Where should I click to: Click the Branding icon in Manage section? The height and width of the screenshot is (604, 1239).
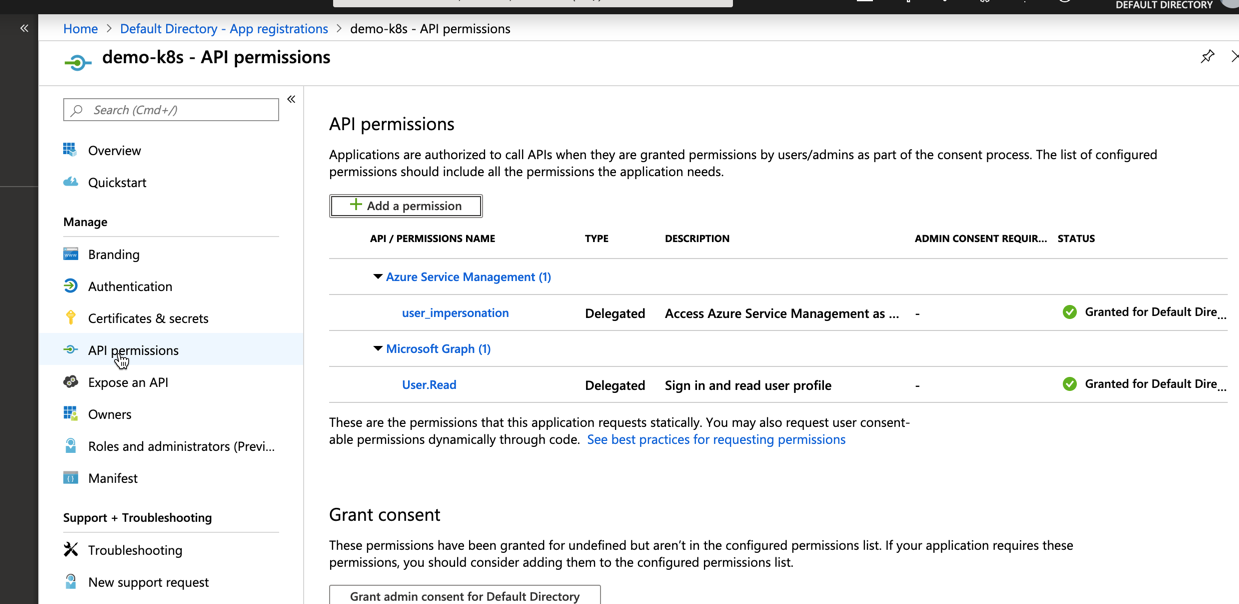click(70, 254)
